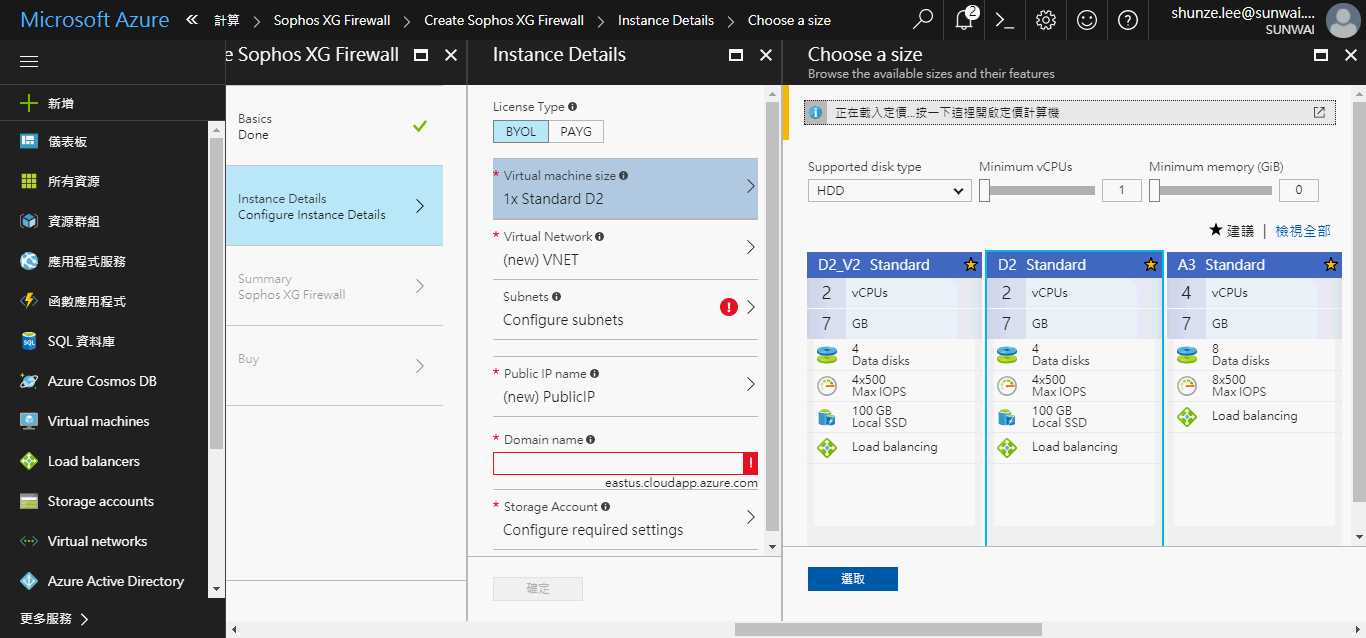Open Azure Active Directory in sidebar
The image size is (1366, 638).
click(x=105, y=582)
